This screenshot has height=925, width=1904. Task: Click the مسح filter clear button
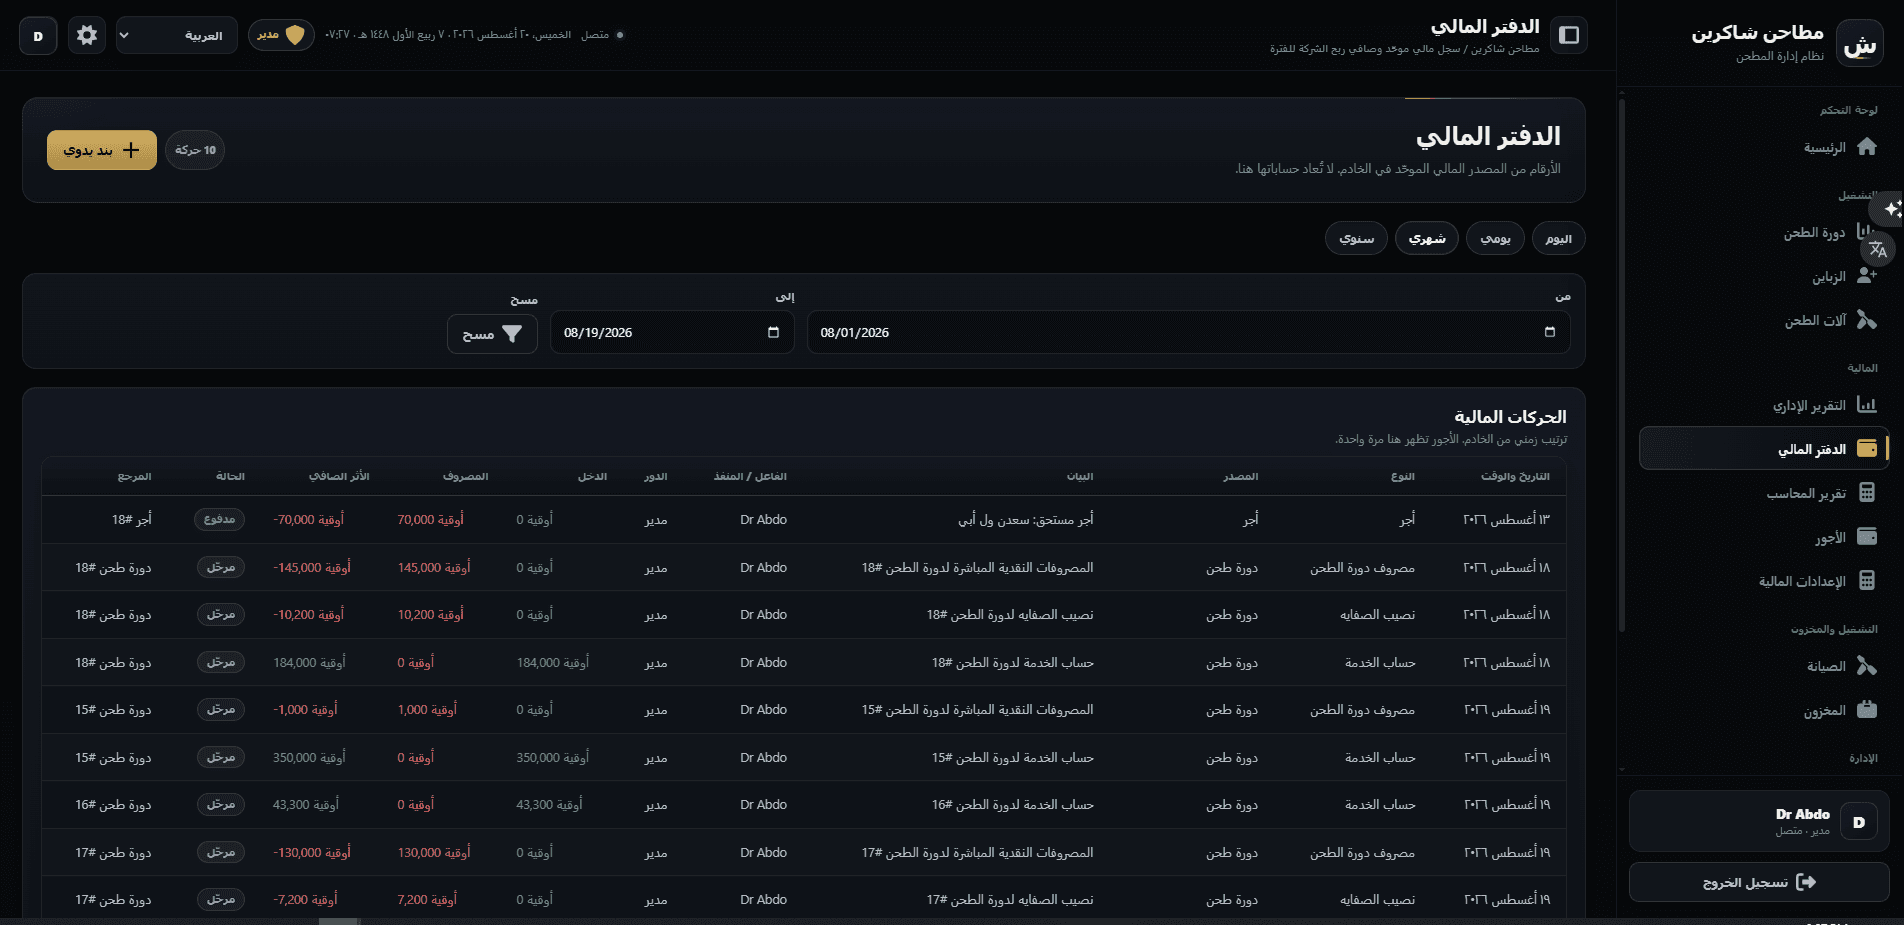pyautogui.click(x=492, y=334)
